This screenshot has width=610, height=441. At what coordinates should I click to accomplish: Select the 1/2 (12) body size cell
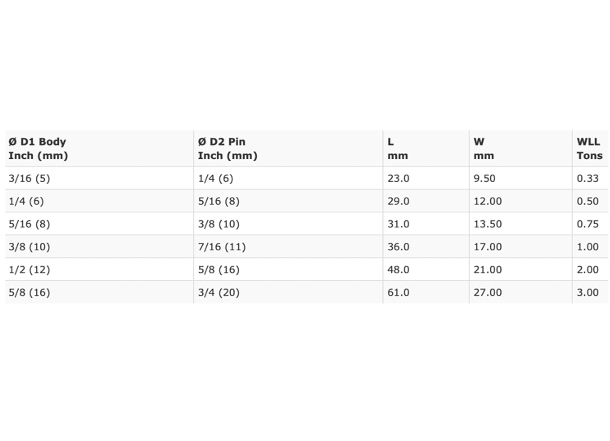point(29,270)
